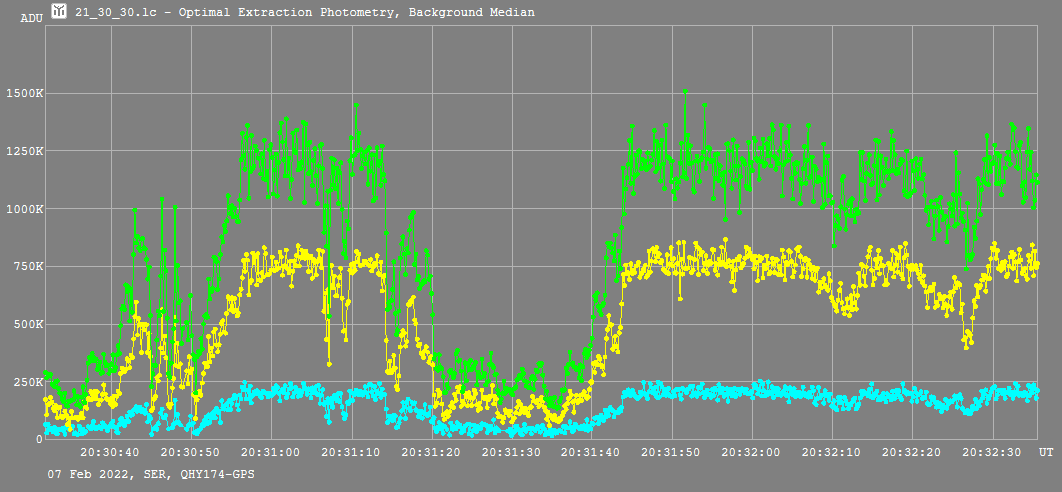Click the 250K vertical axis label
The height and width of the screenshot is (492, 1062).
point(25,382)
